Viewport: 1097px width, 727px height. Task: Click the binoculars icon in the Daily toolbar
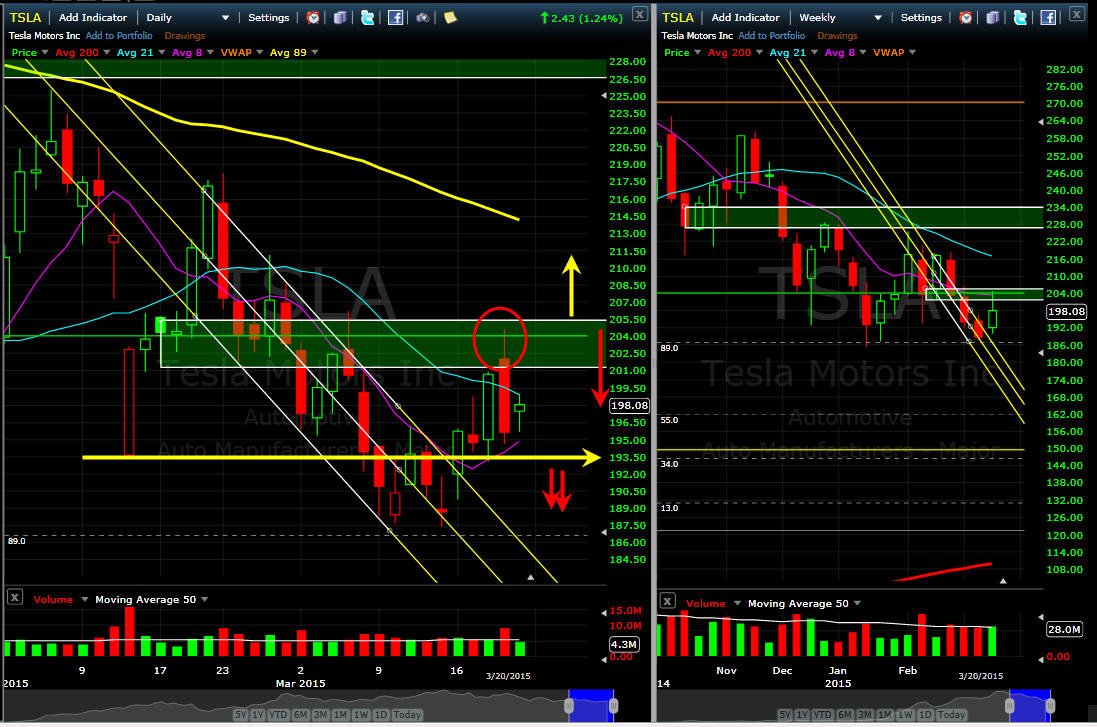coord(423,17)
